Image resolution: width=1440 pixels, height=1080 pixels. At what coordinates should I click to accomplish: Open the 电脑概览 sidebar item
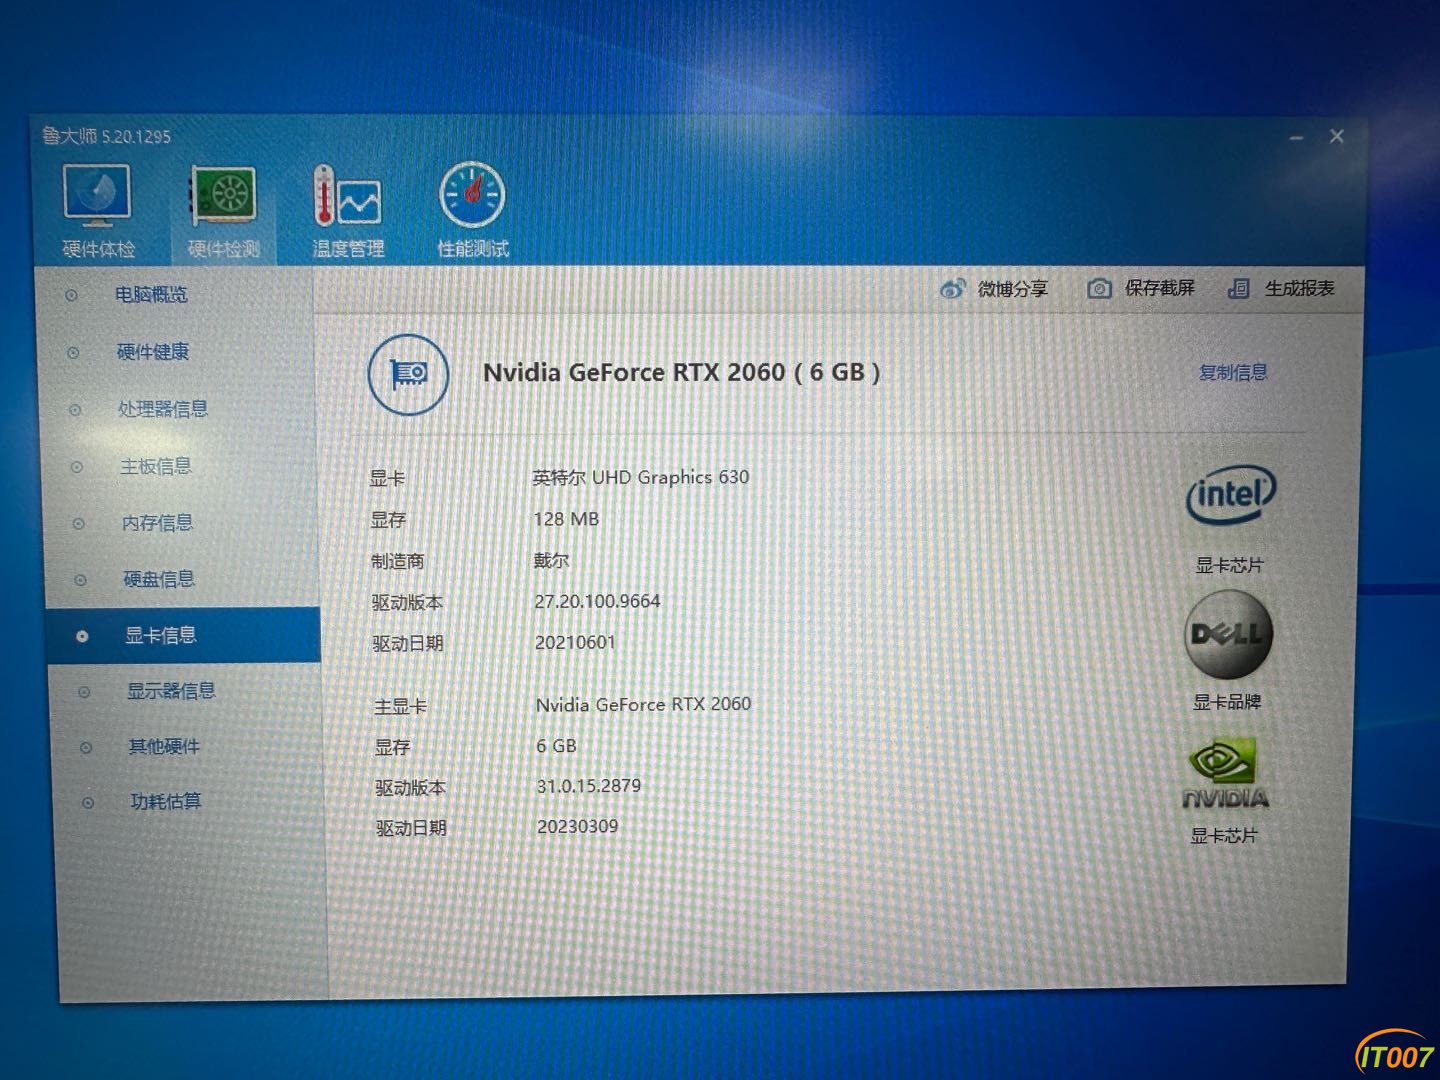(151, 295)
